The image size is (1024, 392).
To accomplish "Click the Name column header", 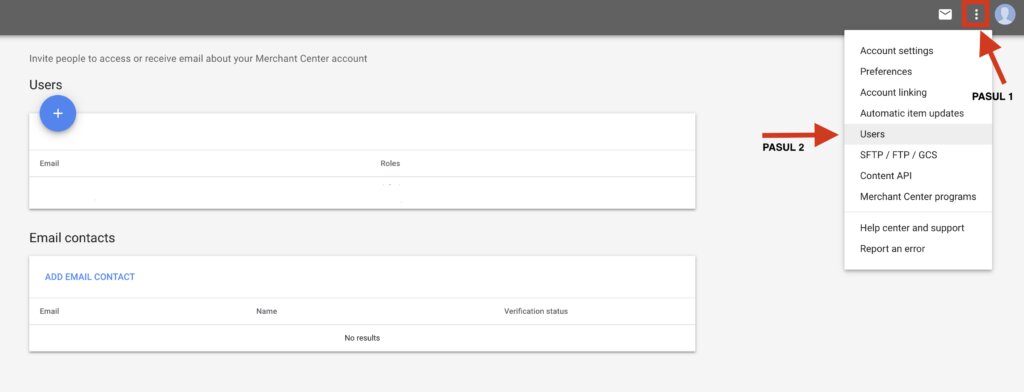I will click(x=266, y=311).
